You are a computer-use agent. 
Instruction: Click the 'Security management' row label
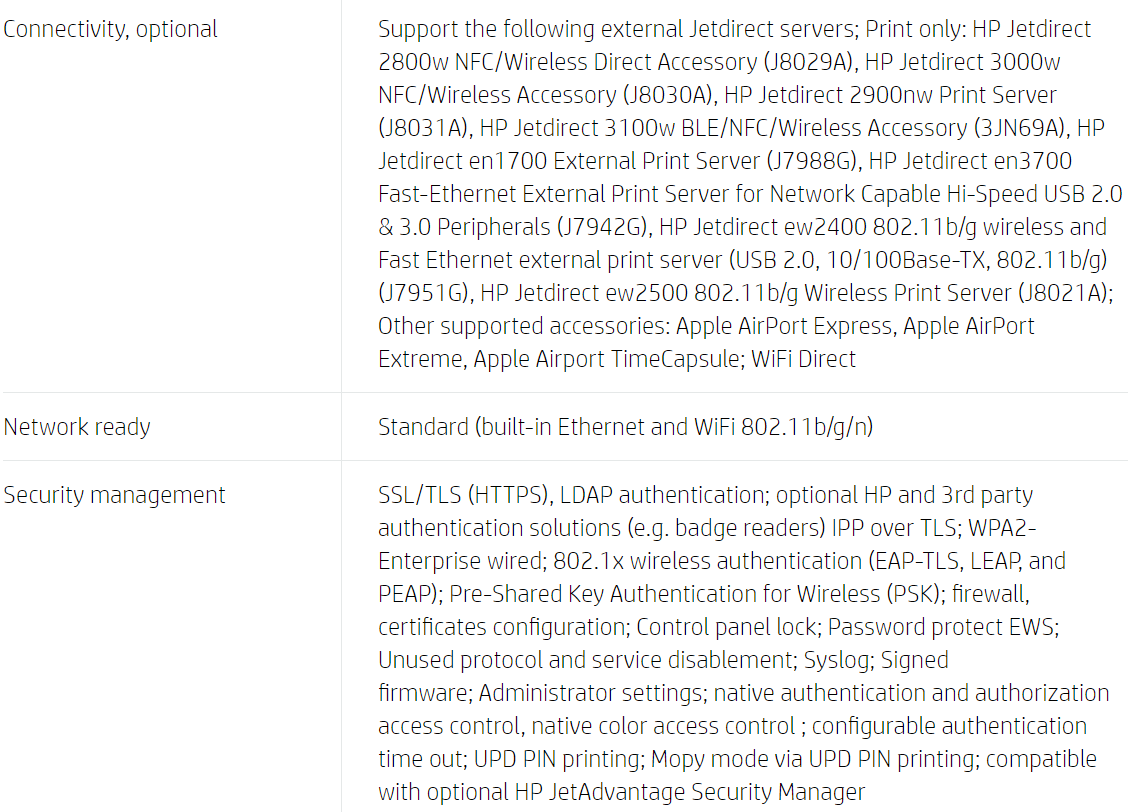[x=115, y=495]
